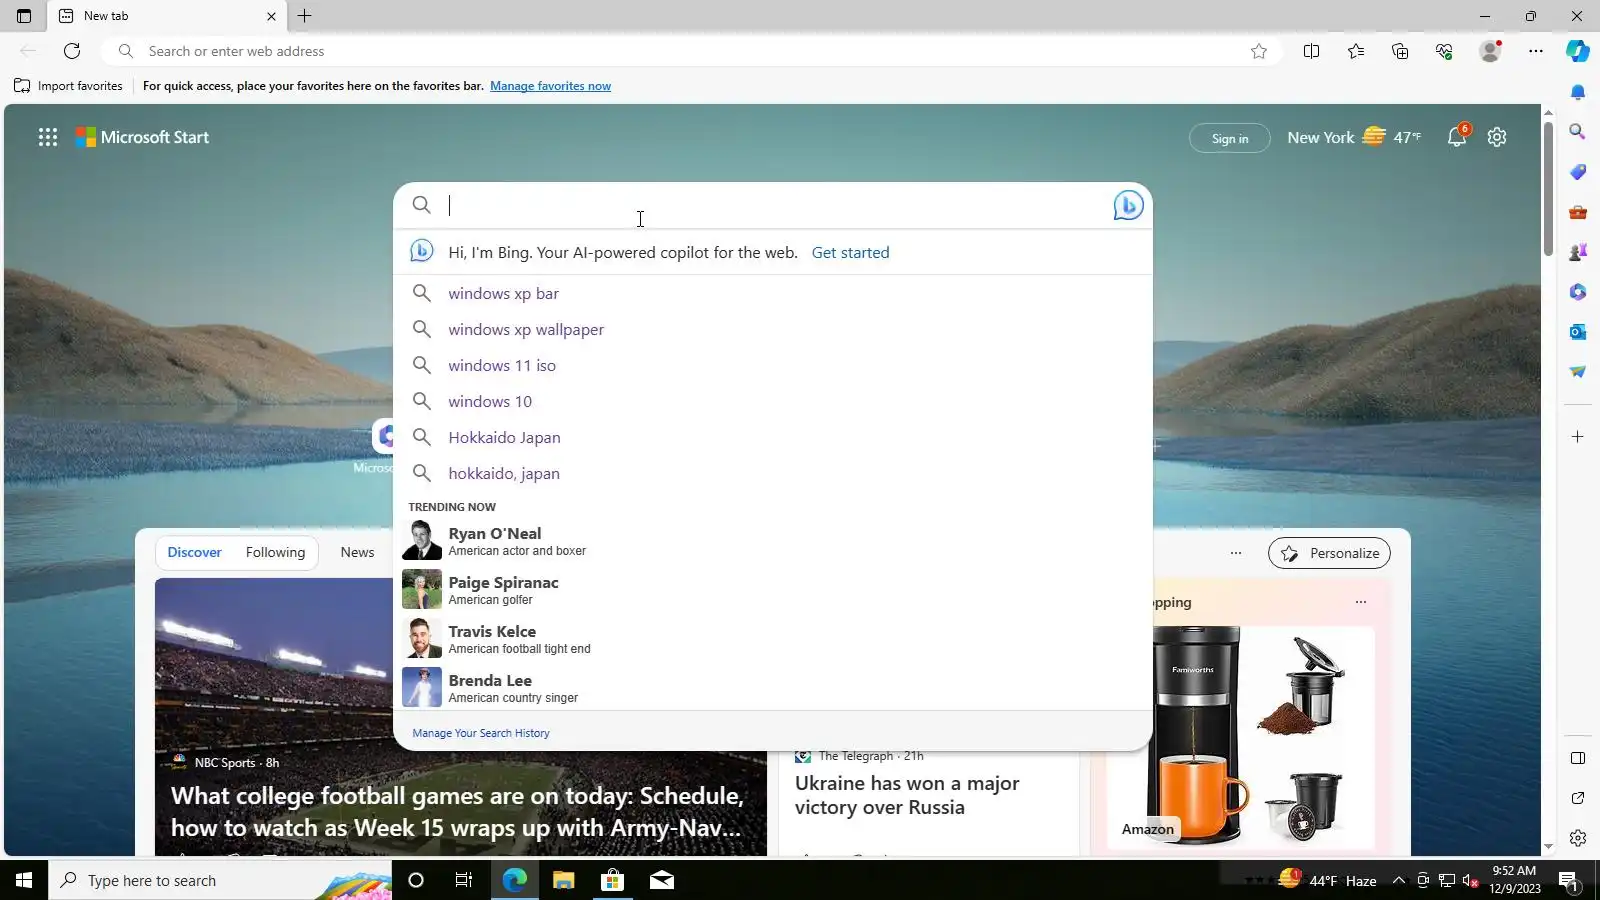Open Microsoft 365 in sidebar
1600x900 pixels.
point(1578,292)
